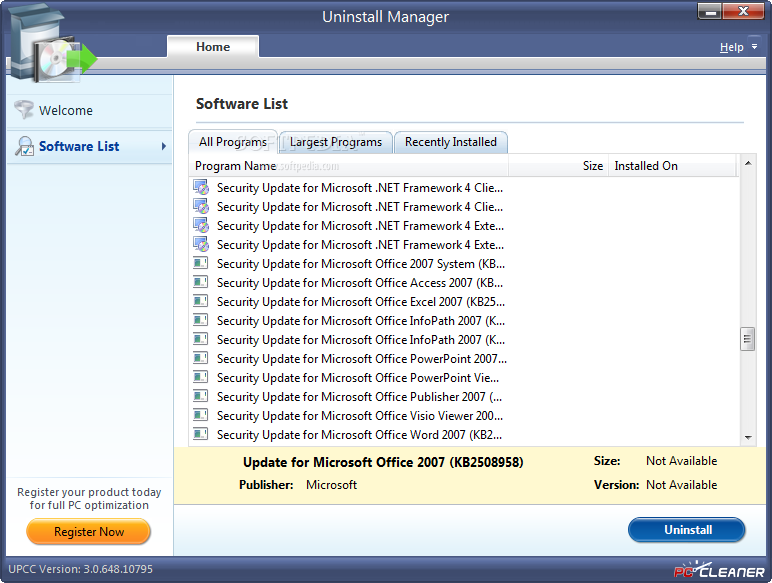Click the Update for Microsoft Office 2007 (KB2508958) title
The width and height of the screenshot is (772, 583).
(x=383, y=462)
